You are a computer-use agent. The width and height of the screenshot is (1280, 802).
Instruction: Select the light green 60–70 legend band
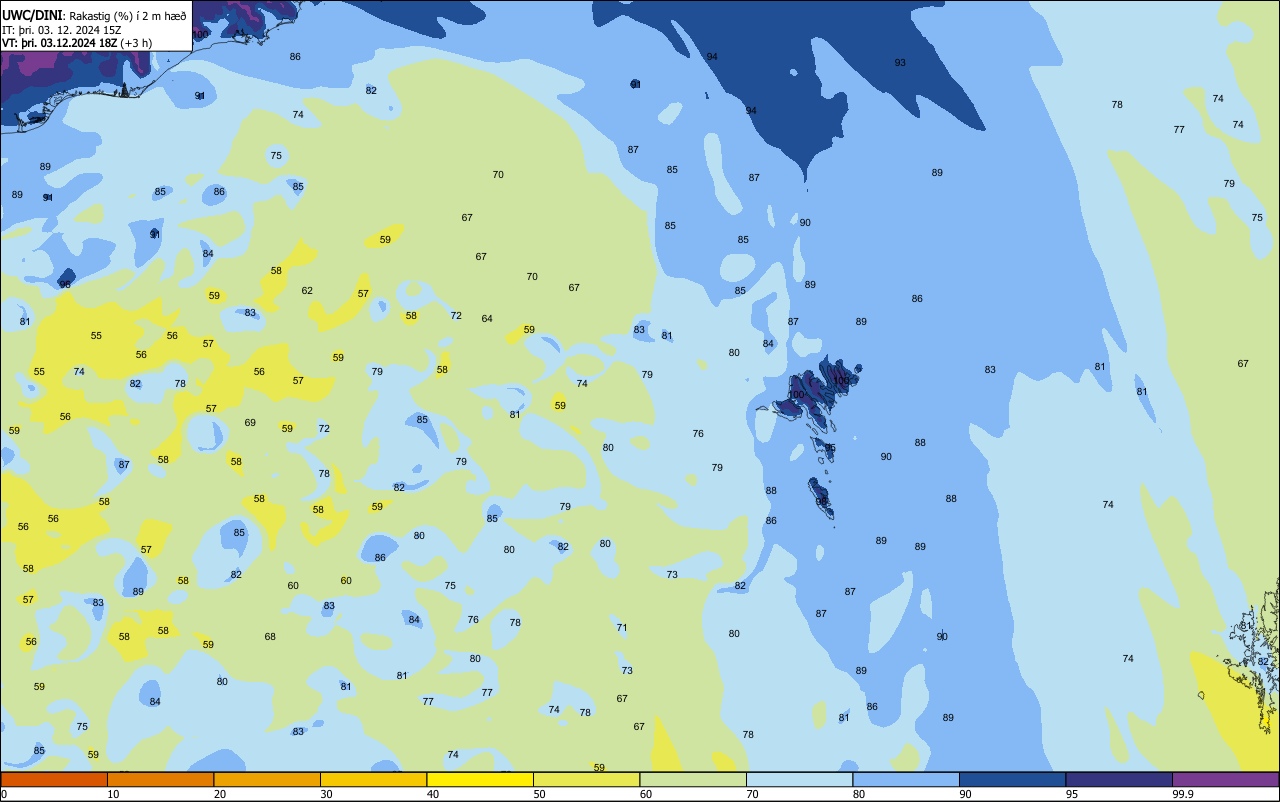pos(693,779)
